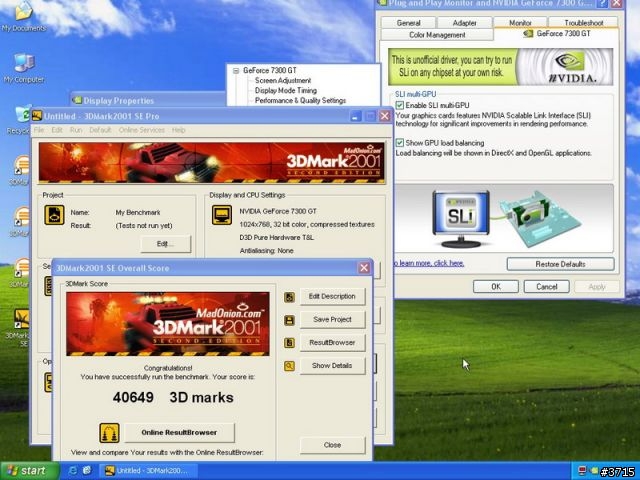Open My Documents desktop icon
Image resolution: width=640 pixels, height=480 pixels.
(24, 16)
